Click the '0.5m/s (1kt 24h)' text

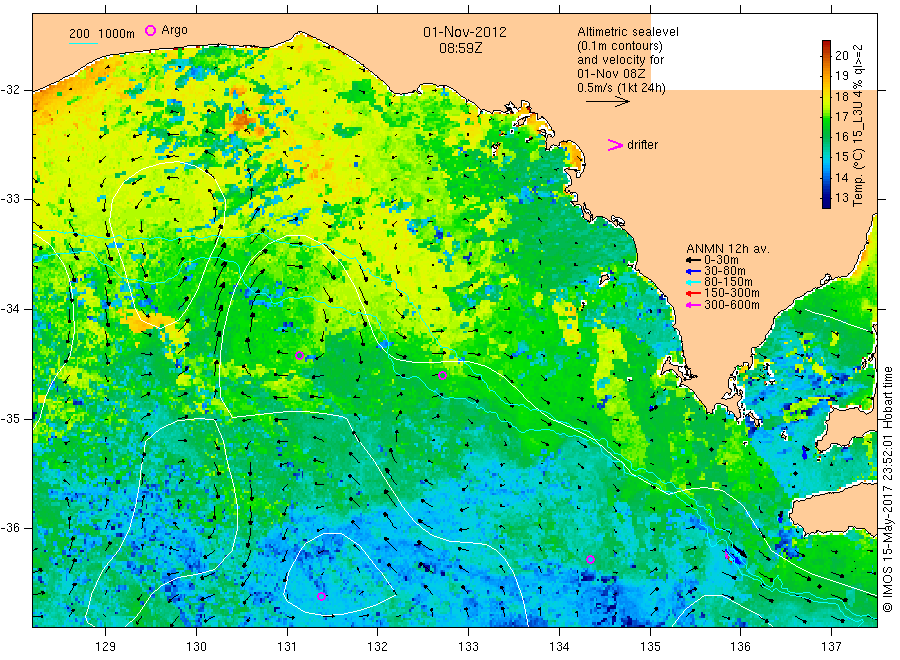(x=622, y=88)
